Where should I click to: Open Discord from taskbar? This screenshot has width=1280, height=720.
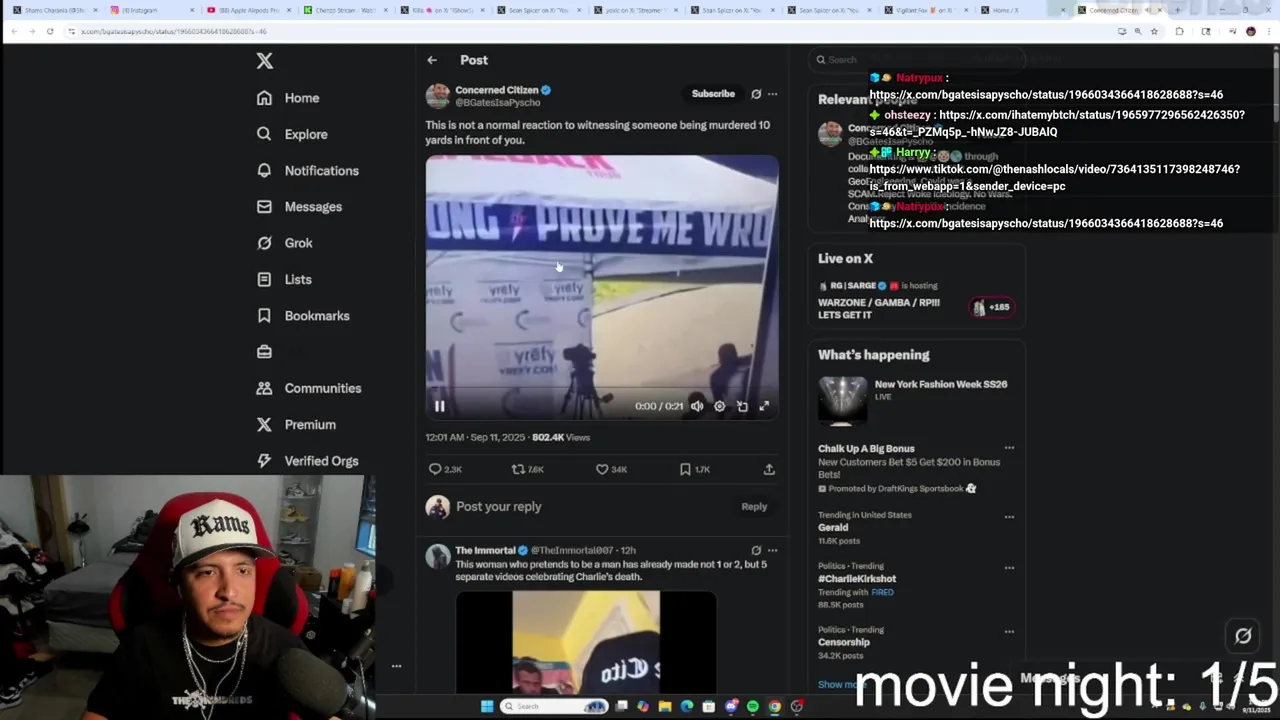(x=731, y=706)
